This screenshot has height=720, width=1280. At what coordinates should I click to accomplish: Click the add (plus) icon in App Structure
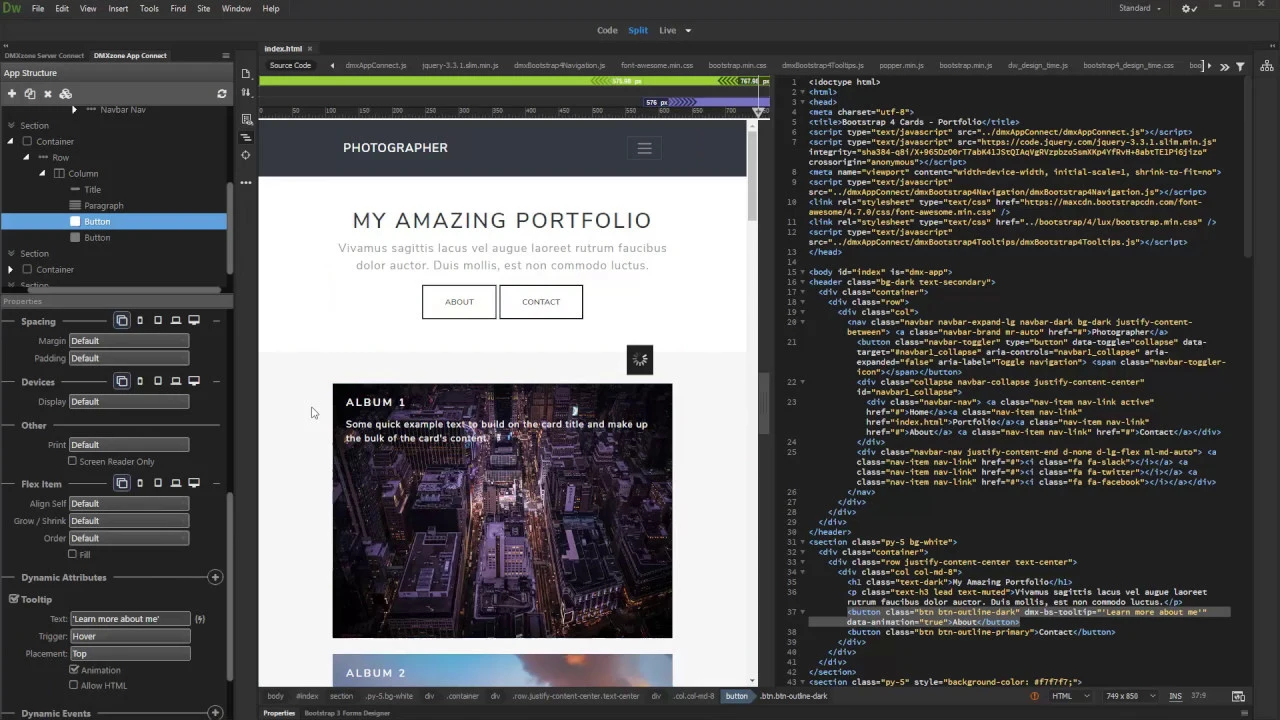[x=12, y=93]
